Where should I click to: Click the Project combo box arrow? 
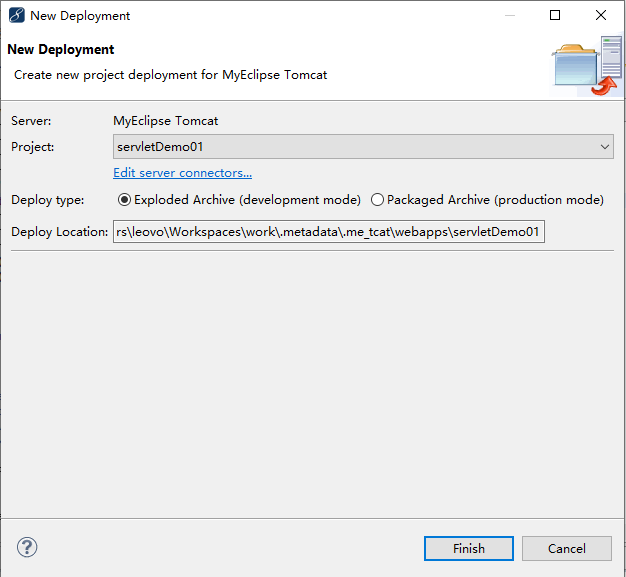click(x=604, y=147)
